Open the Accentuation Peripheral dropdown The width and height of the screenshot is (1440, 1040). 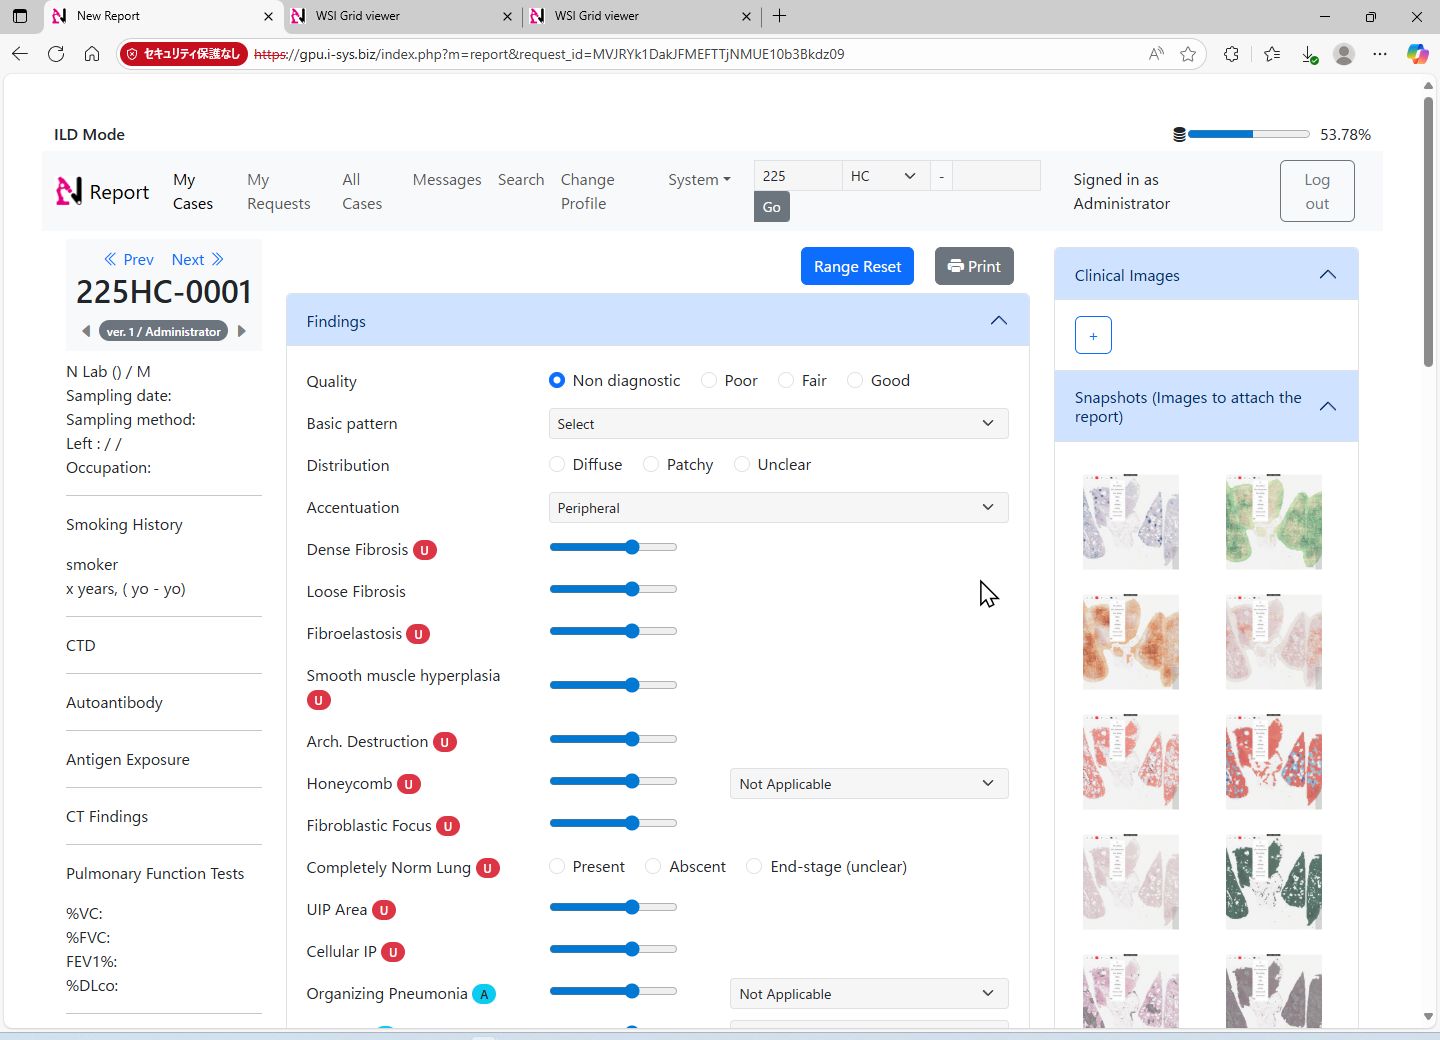click(777, 508)
